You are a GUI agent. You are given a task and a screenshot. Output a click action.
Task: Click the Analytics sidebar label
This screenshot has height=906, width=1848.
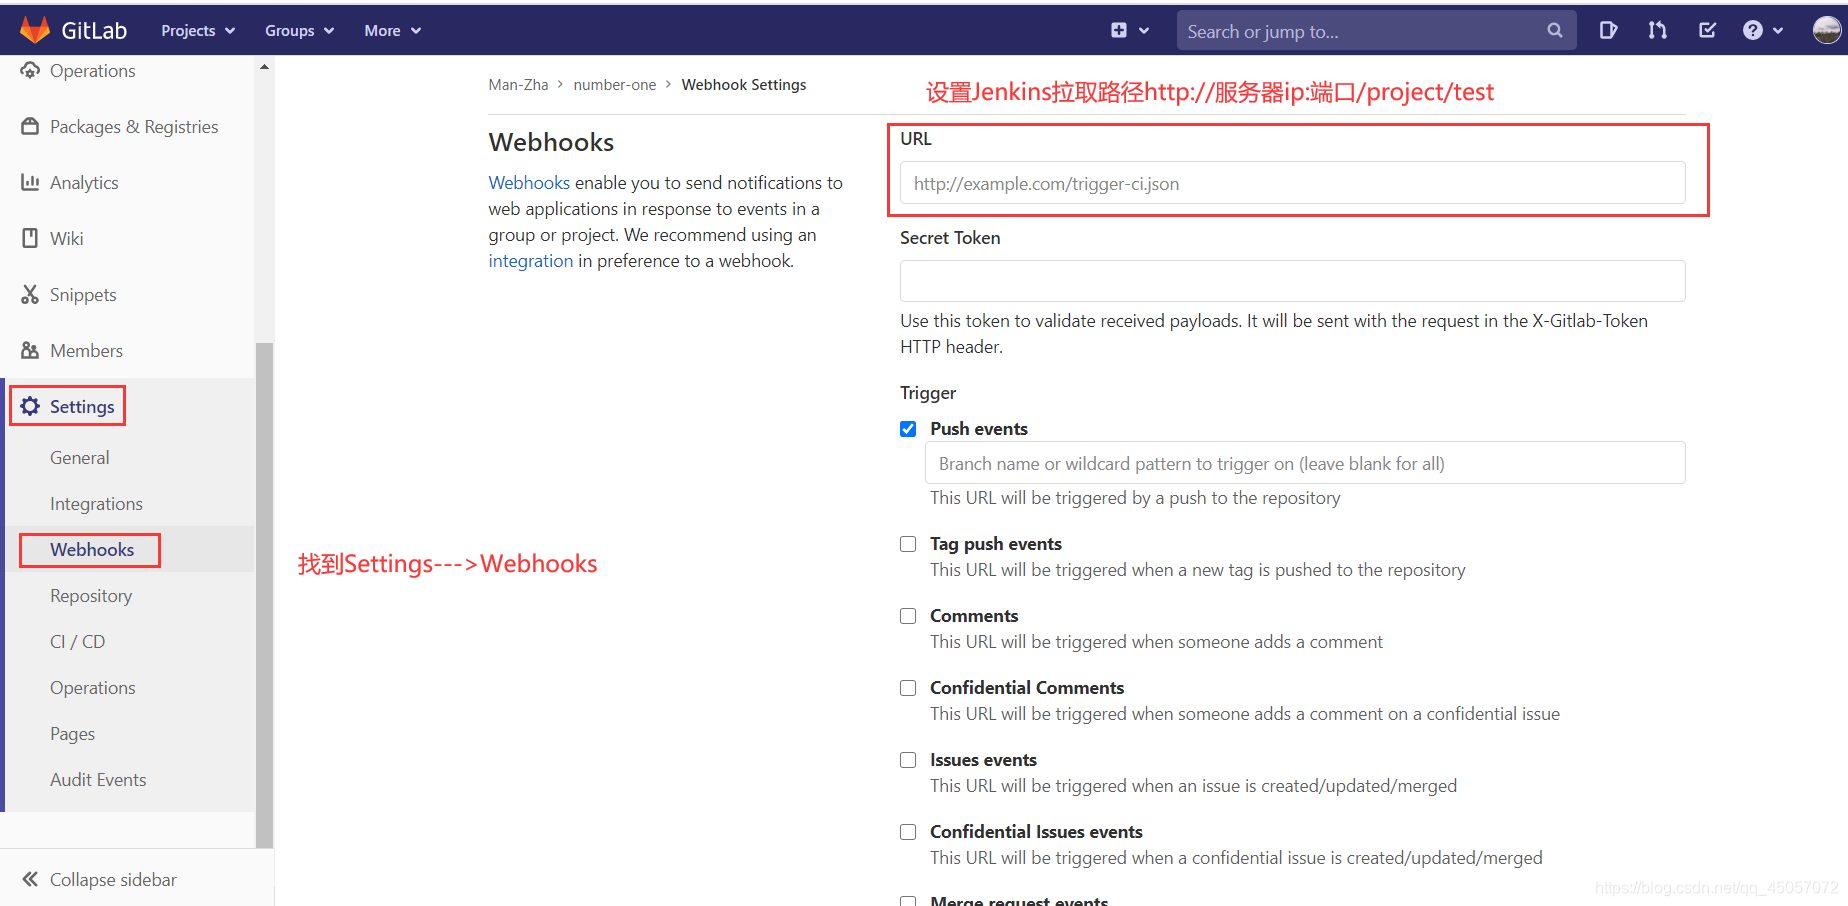[84, 183]
